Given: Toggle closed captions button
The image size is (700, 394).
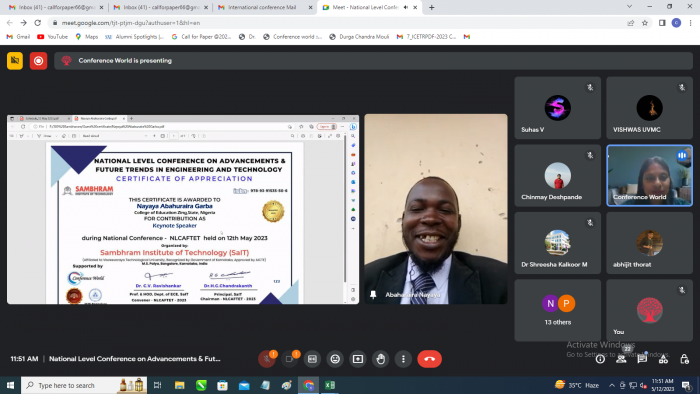Looking at the screenshot, I should tap(312, 359).
